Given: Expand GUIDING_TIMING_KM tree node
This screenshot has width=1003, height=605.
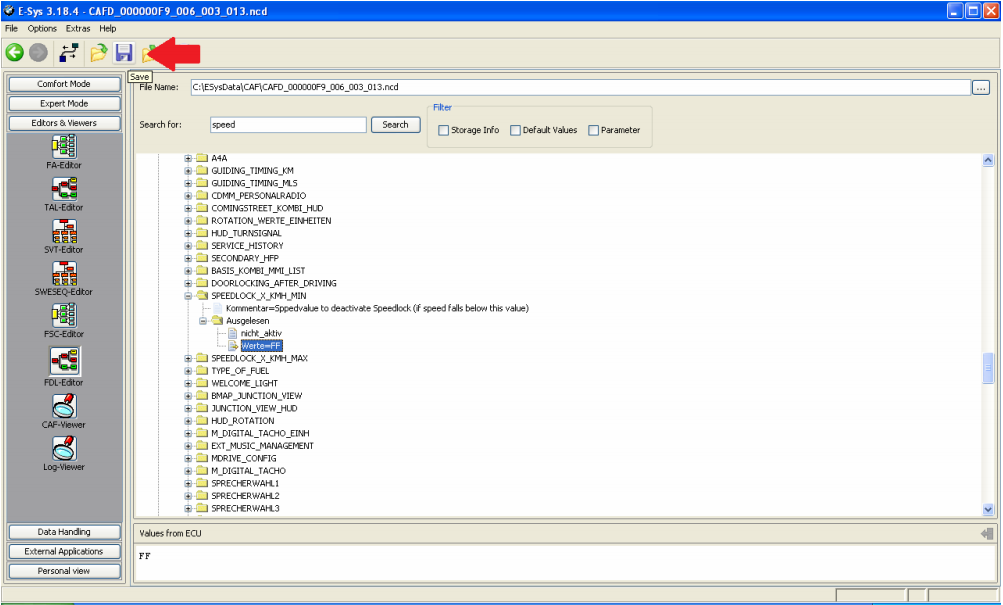Looking at the screenshot, I should 188,171.
